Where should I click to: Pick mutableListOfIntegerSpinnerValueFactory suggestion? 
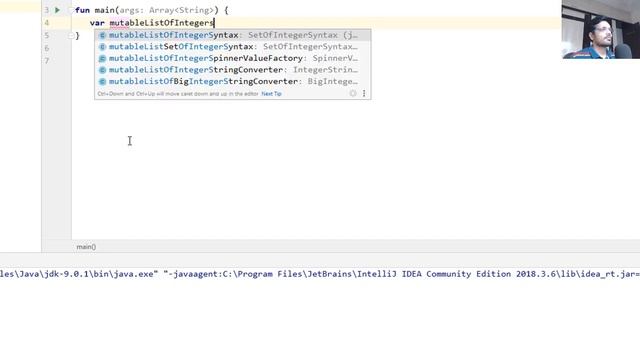(x=233, y=58)
